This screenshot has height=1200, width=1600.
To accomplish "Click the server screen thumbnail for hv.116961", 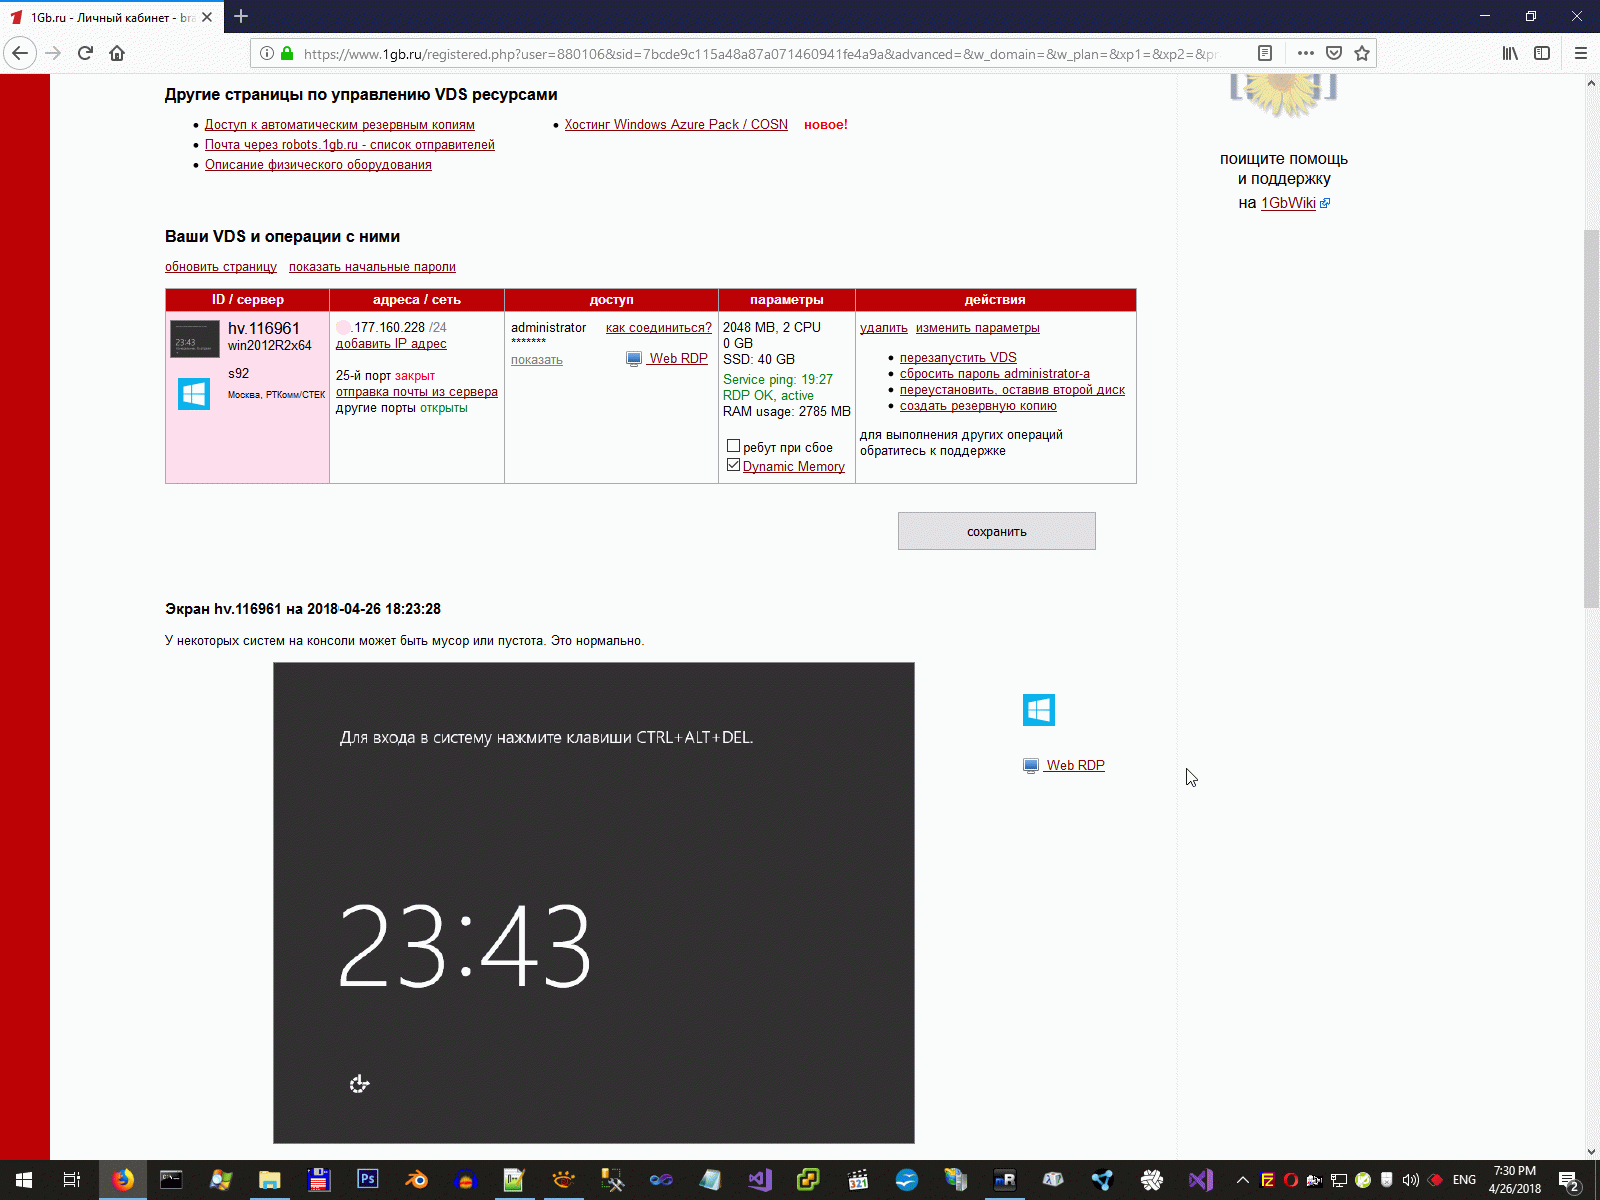I will coord(194,339).
